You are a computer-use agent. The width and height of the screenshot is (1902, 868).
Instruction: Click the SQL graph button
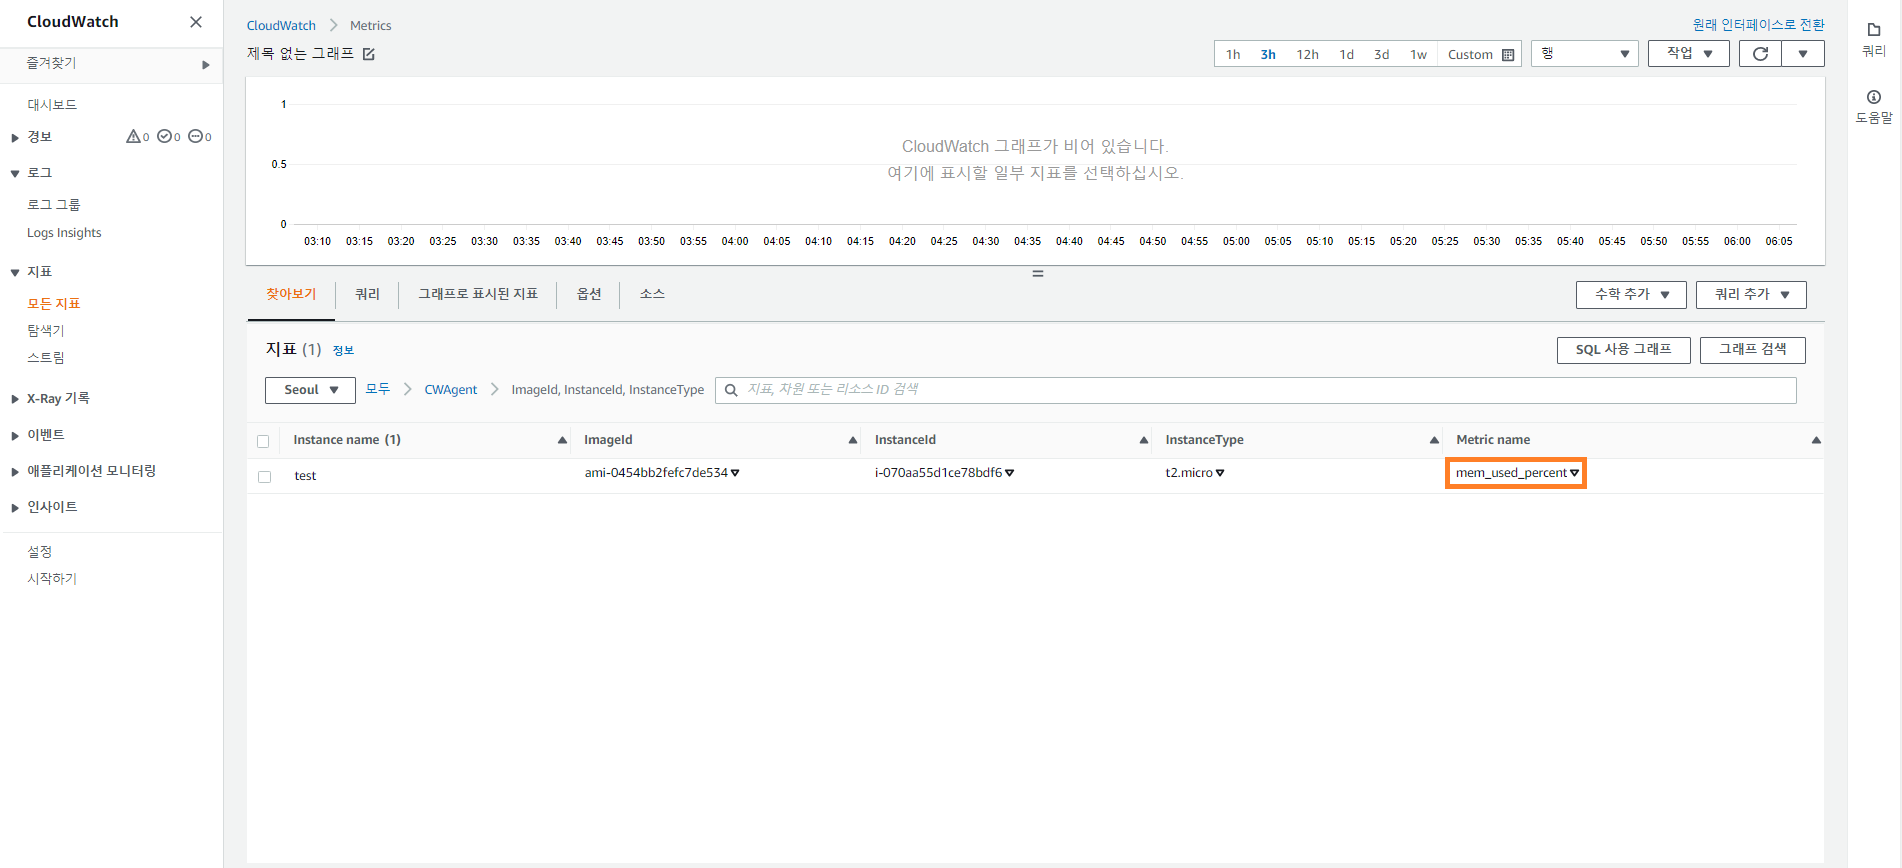click(x=1623, y=350)
